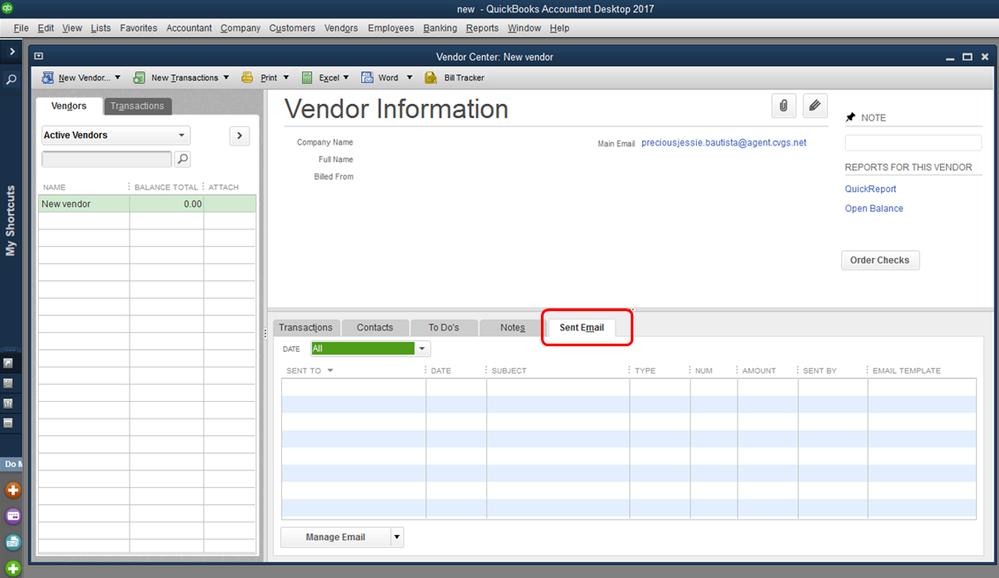999x578 pixels.
Task: Click the EMAIL TEMPLATE column header
Action: [x=906, y=371]
